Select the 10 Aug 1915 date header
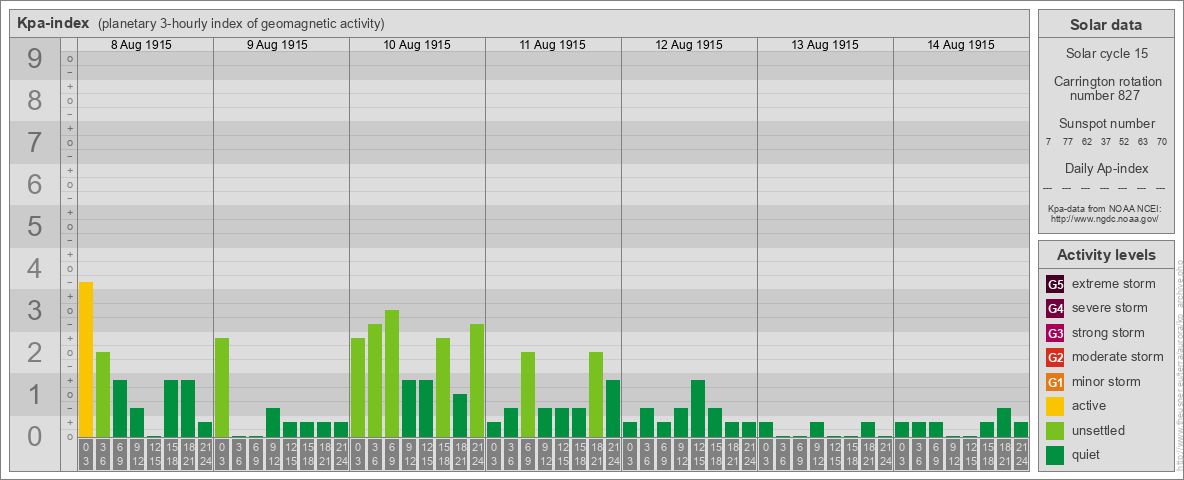1184x480 pixels. point(417,45)
